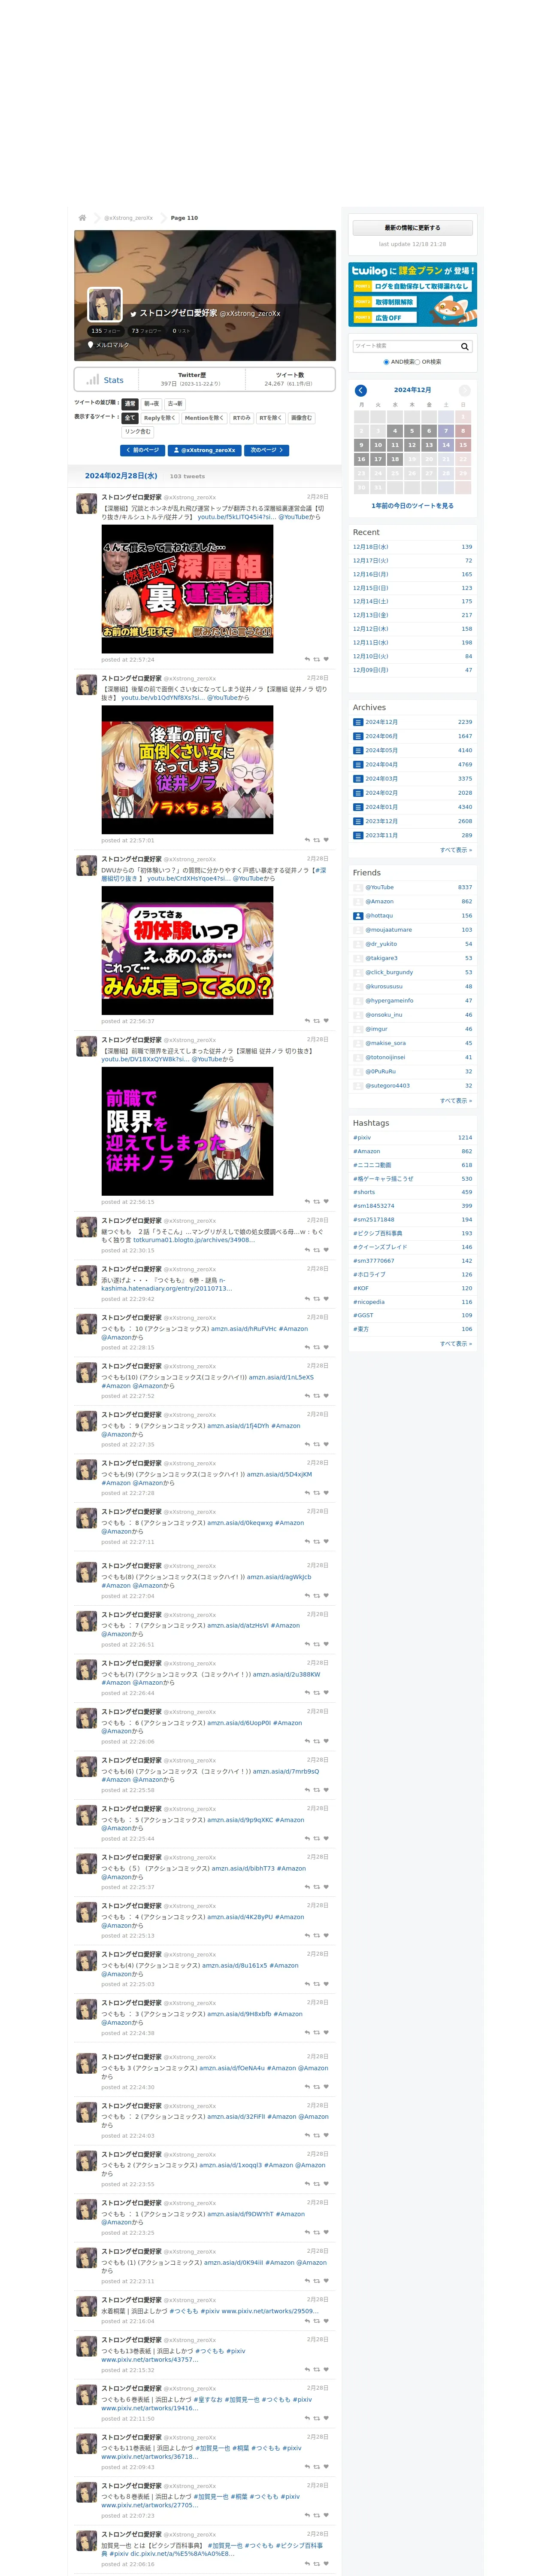Set sort order to 朝→夜
Screen dimensions: 551x2576
click(151, 404)
